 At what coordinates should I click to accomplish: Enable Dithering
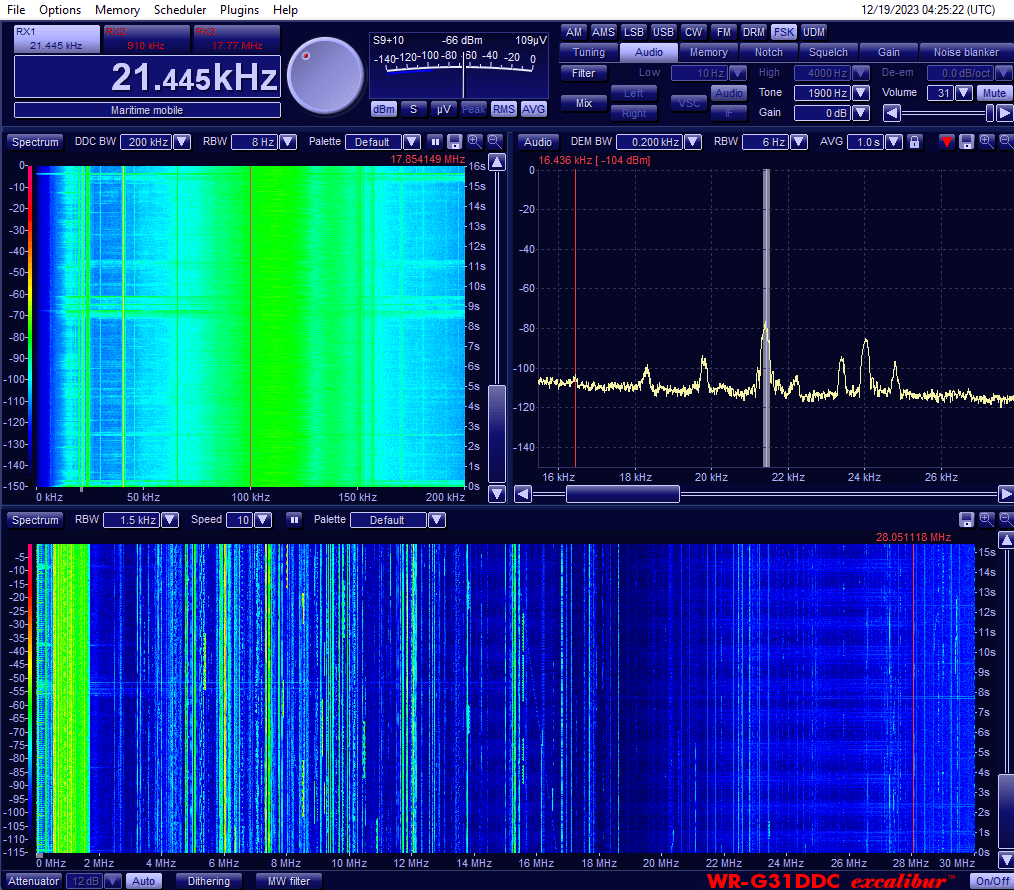tap(208, 881)
